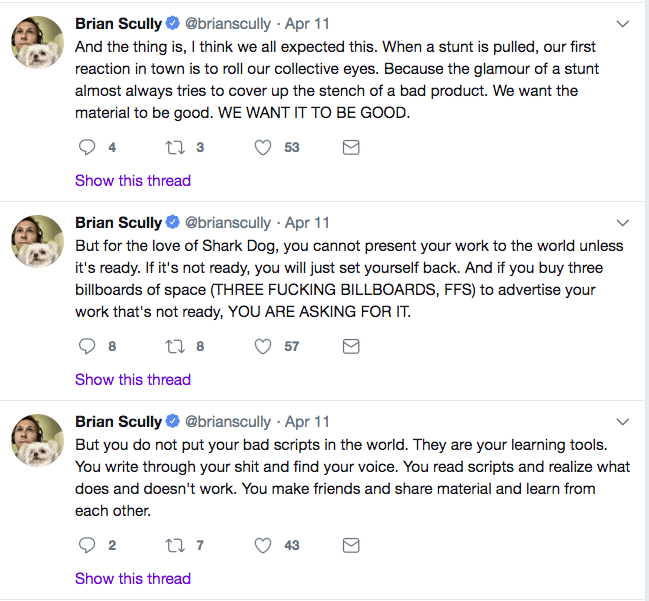Show this thread under the bad scripts tweet
Screen dimensions: 649x601
133,579
